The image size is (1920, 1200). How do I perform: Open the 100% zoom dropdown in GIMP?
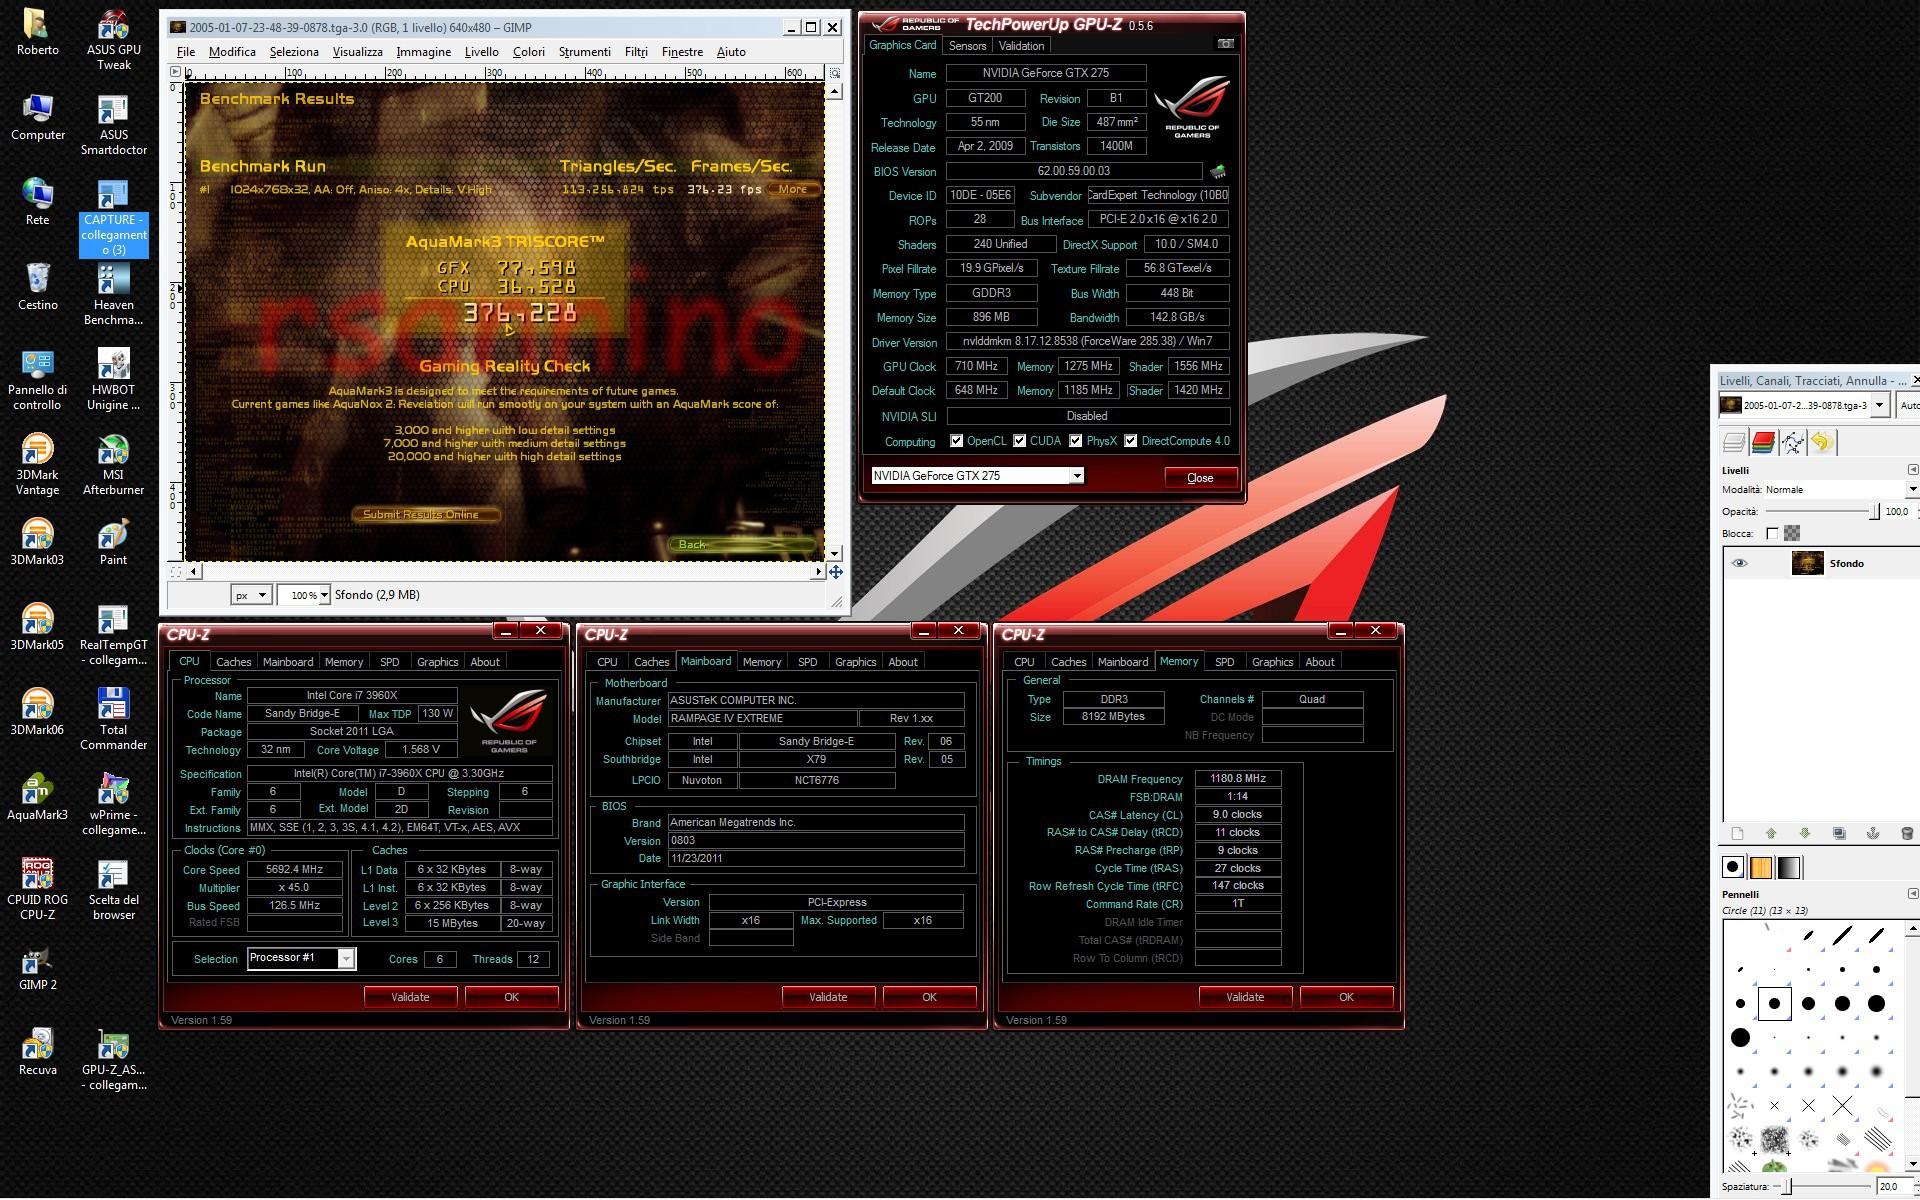pyautogui.click(x=304, y=595)
